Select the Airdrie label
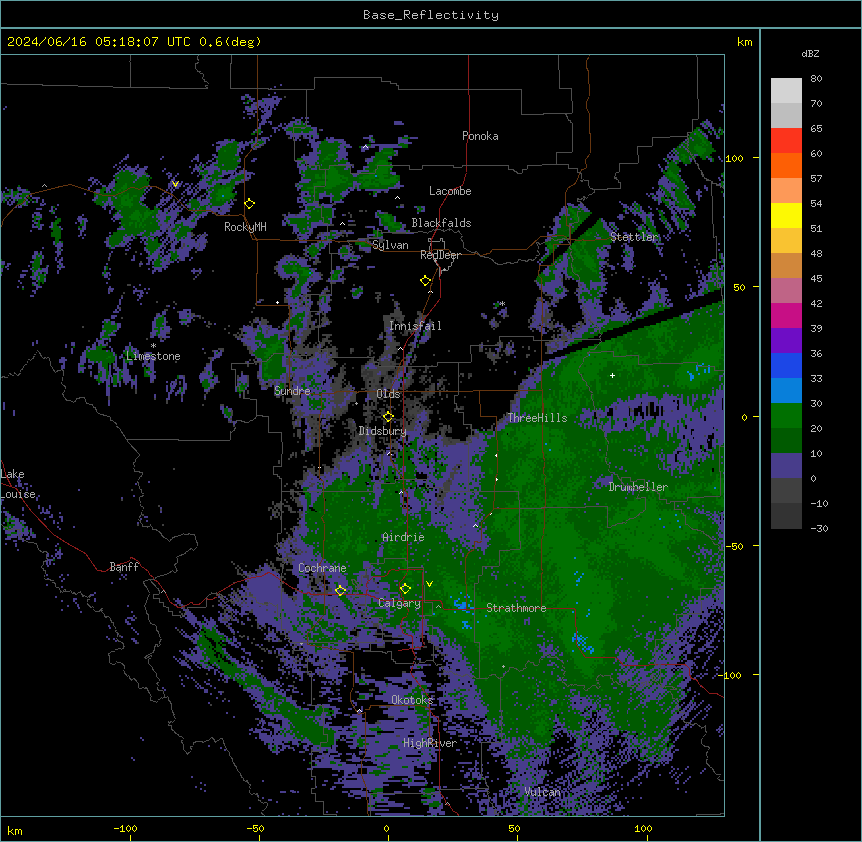The height and width of the screenshot is (842, 862). (403, 537)
